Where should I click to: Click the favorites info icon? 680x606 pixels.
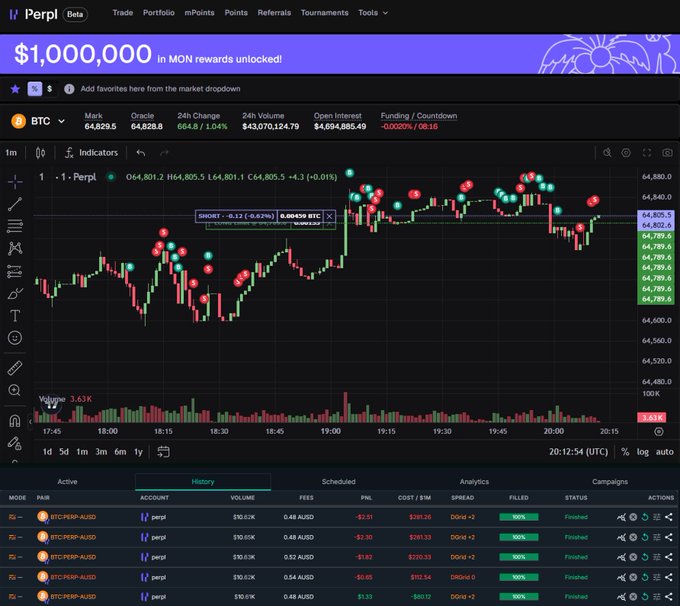[69, 89]
